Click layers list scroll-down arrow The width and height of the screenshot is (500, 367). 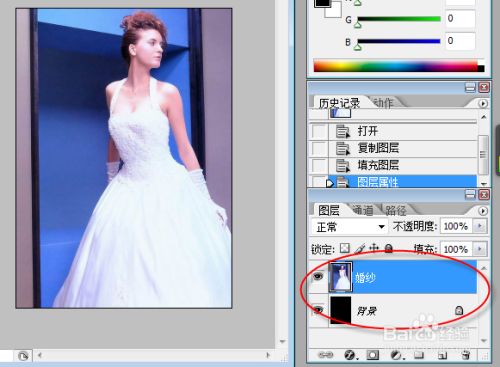coord(483,340)
